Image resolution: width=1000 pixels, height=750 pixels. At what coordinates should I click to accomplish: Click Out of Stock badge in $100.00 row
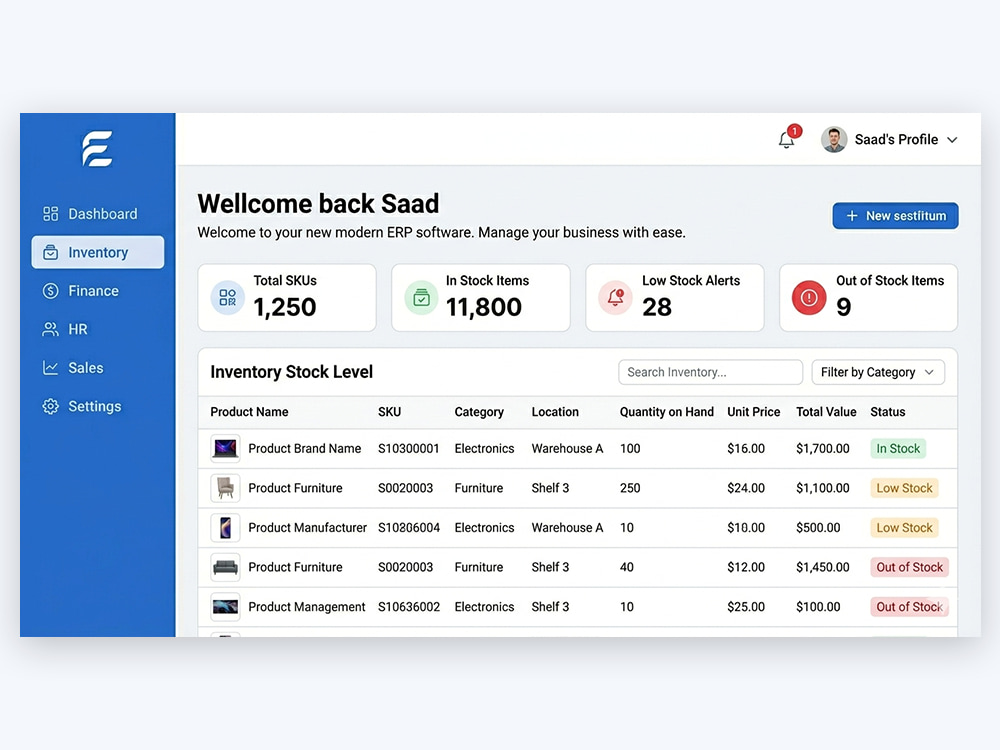909,607
